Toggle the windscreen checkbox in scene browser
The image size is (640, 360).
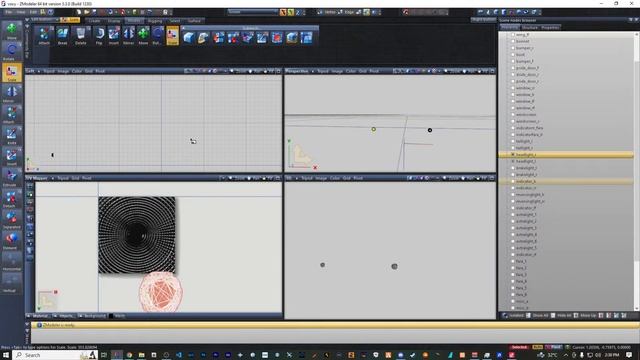513,115
